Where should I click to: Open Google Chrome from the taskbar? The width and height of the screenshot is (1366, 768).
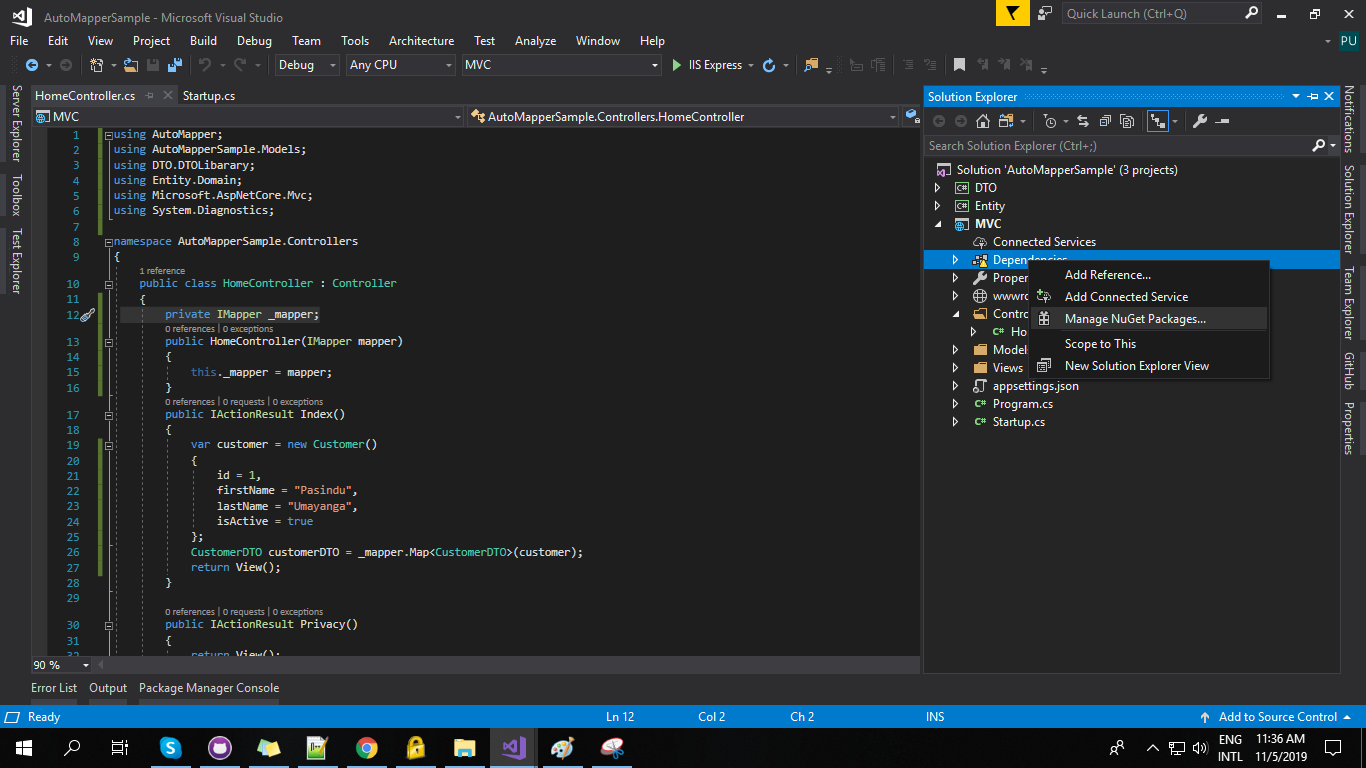367,747
